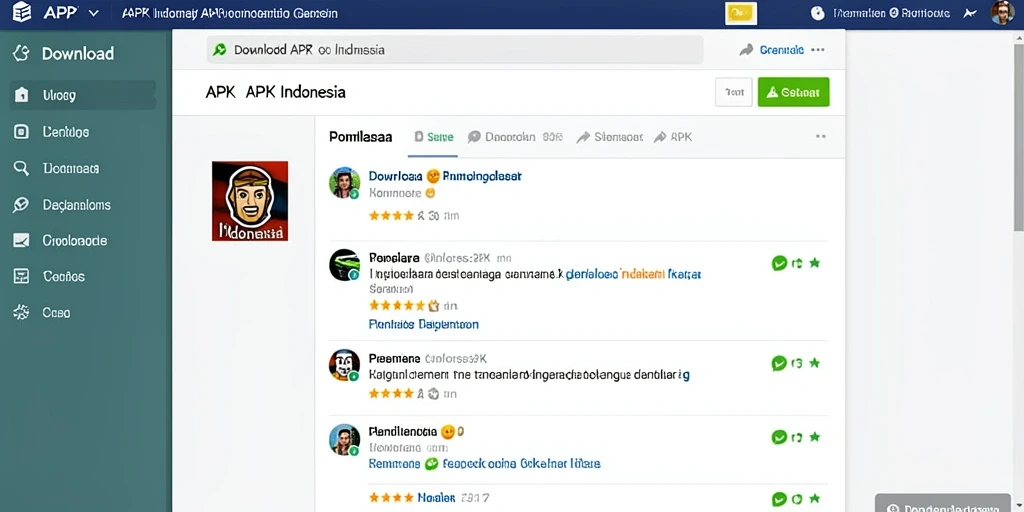This screenshot has height=512, width=1024.
Task: Select the first sidebar item with home icon
Action: pyautogui.click(x=83, y=95)
